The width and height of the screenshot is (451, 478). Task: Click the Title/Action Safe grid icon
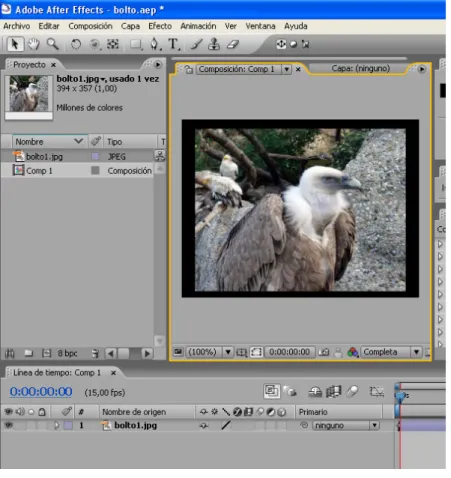[241, 352]
